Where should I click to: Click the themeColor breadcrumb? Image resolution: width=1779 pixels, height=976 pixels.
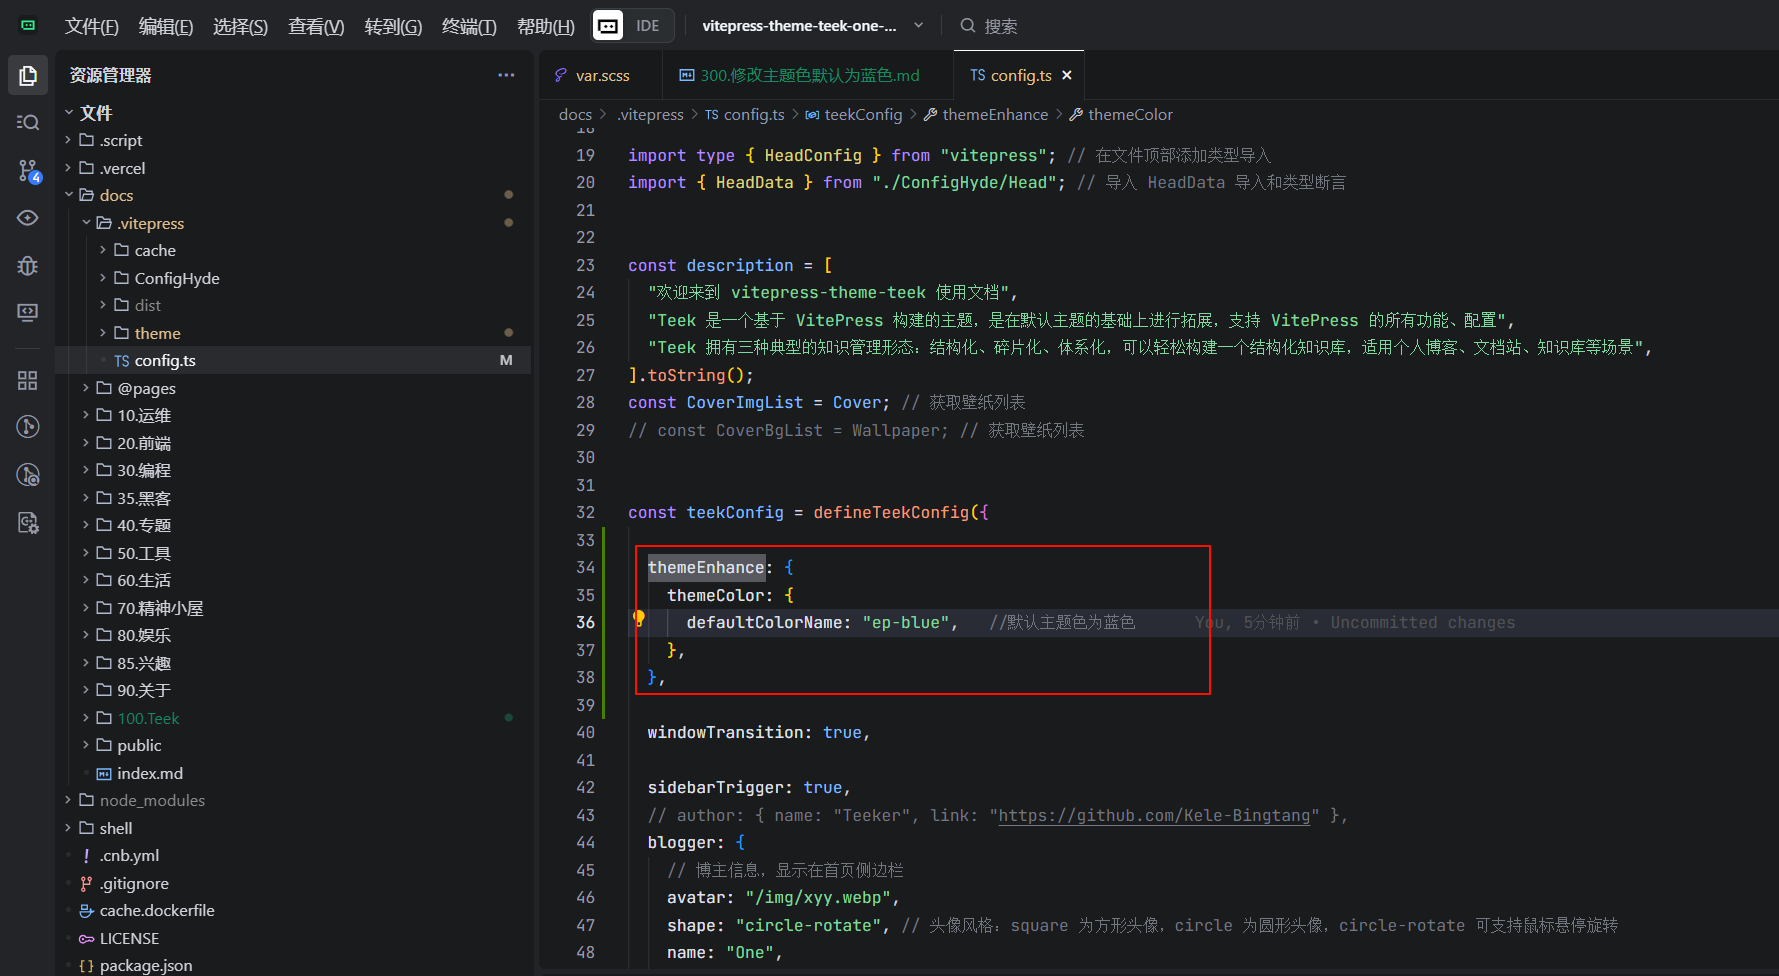pyautogui.click(x=1130, y=115)
